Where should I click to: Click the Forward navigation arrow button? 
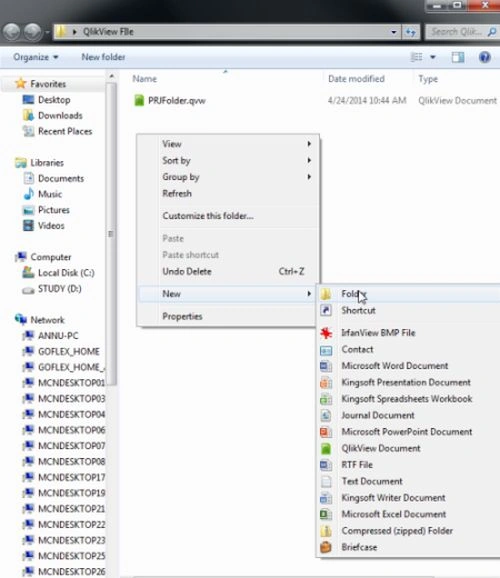tap(32, 32)
